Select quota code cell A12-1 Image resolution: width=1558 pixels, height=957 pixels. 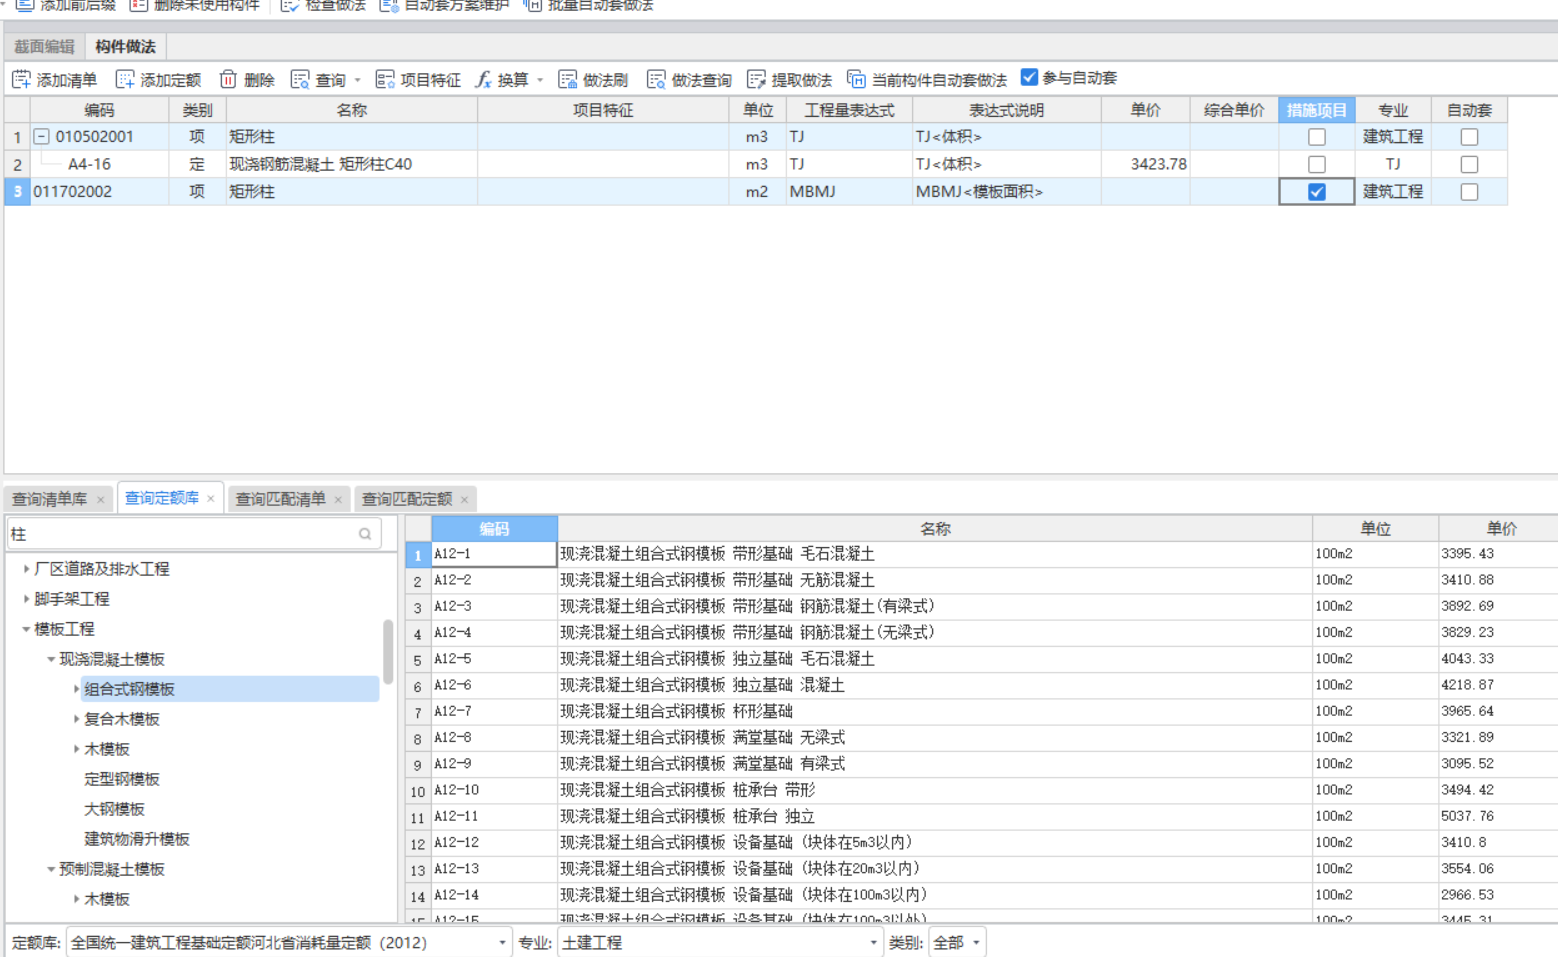point(494,554)
